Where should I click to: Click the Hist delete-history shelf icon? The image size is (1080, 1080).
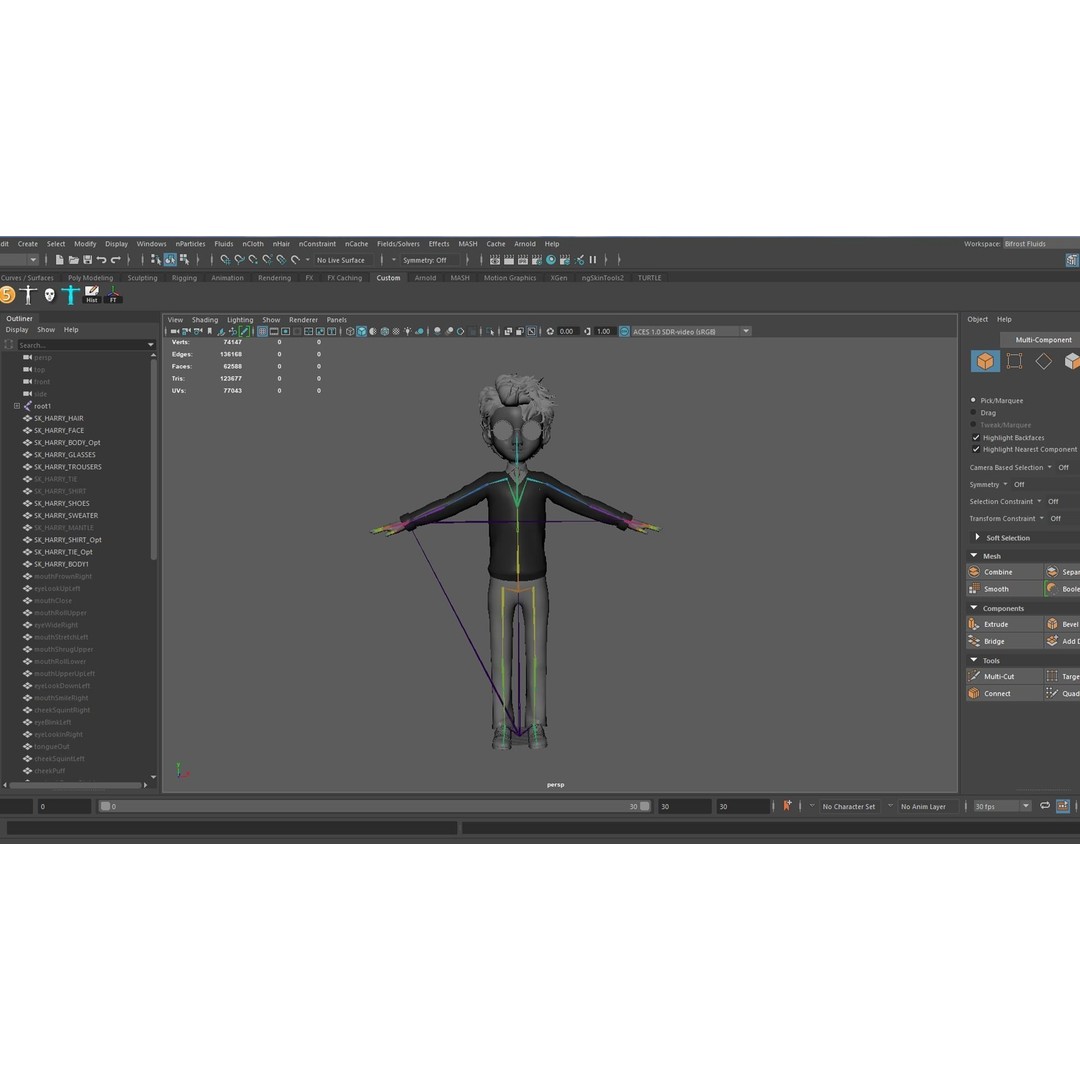(92, 295)
